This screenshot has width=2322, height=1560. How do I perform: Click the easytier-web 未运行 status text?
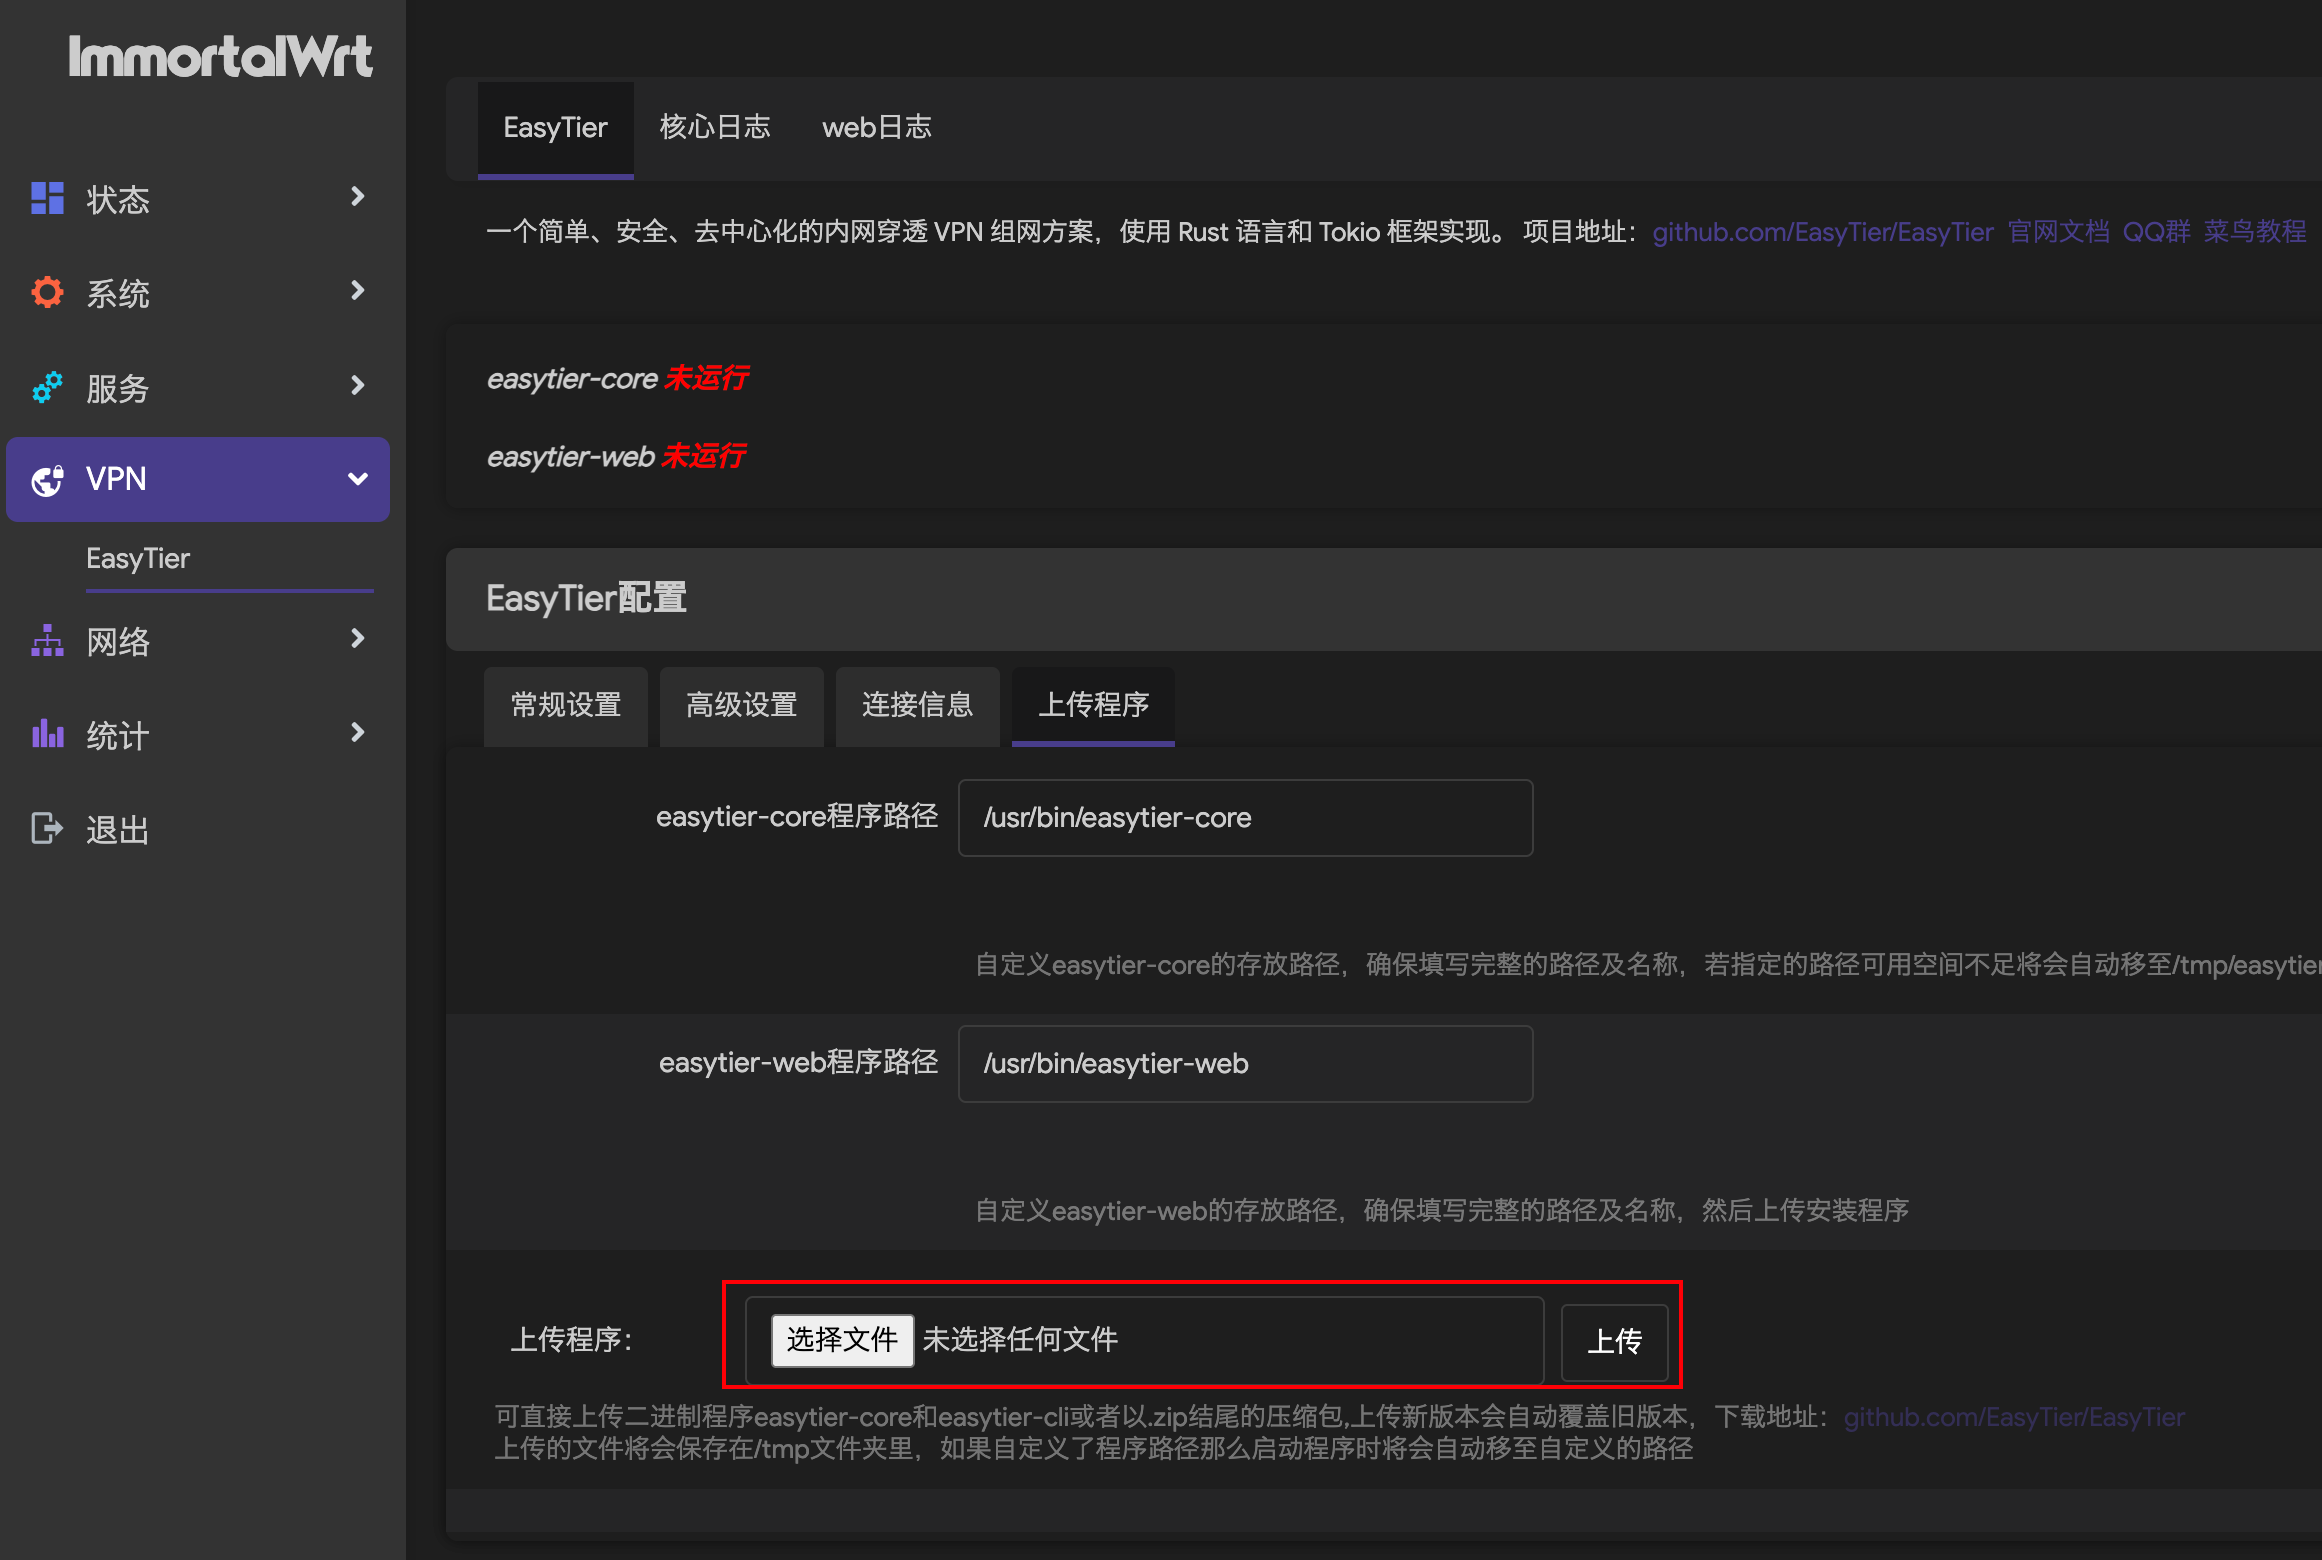pyautogui.click(x=616, y=456)
